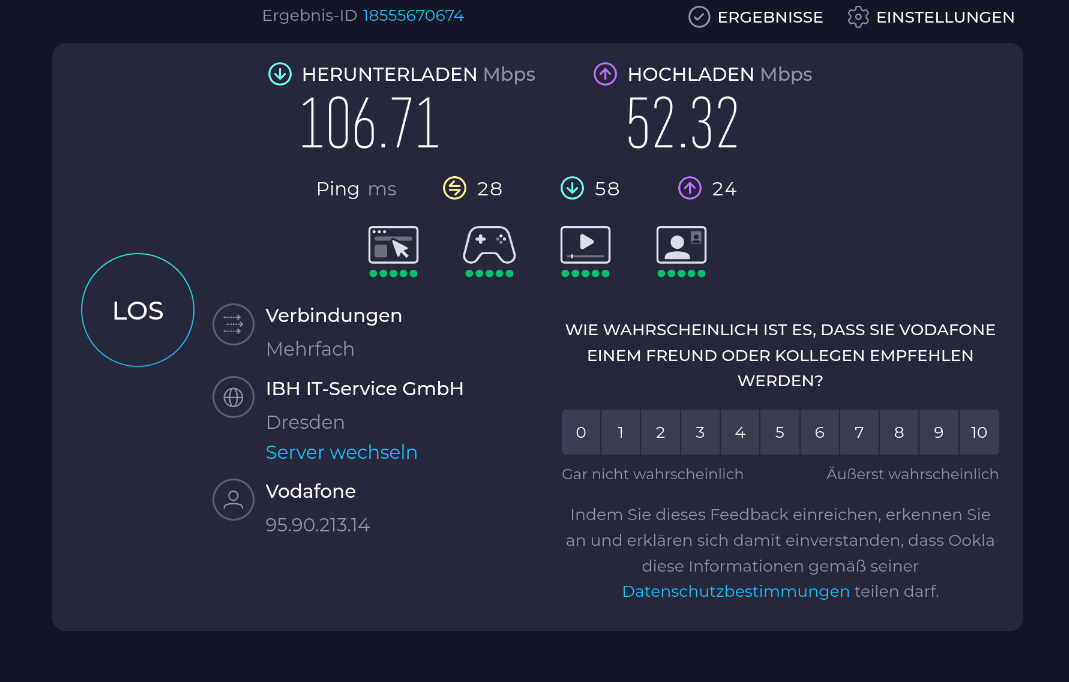Open the ERGEBNISSE results menu

tap(756, 17)
